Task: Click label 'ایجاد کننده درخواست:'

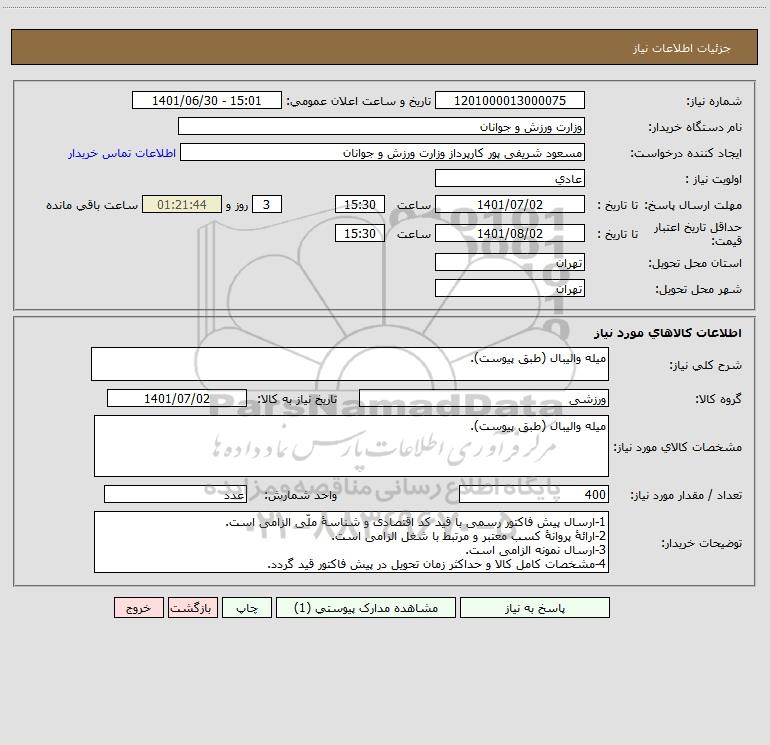Action: (686, 153)
